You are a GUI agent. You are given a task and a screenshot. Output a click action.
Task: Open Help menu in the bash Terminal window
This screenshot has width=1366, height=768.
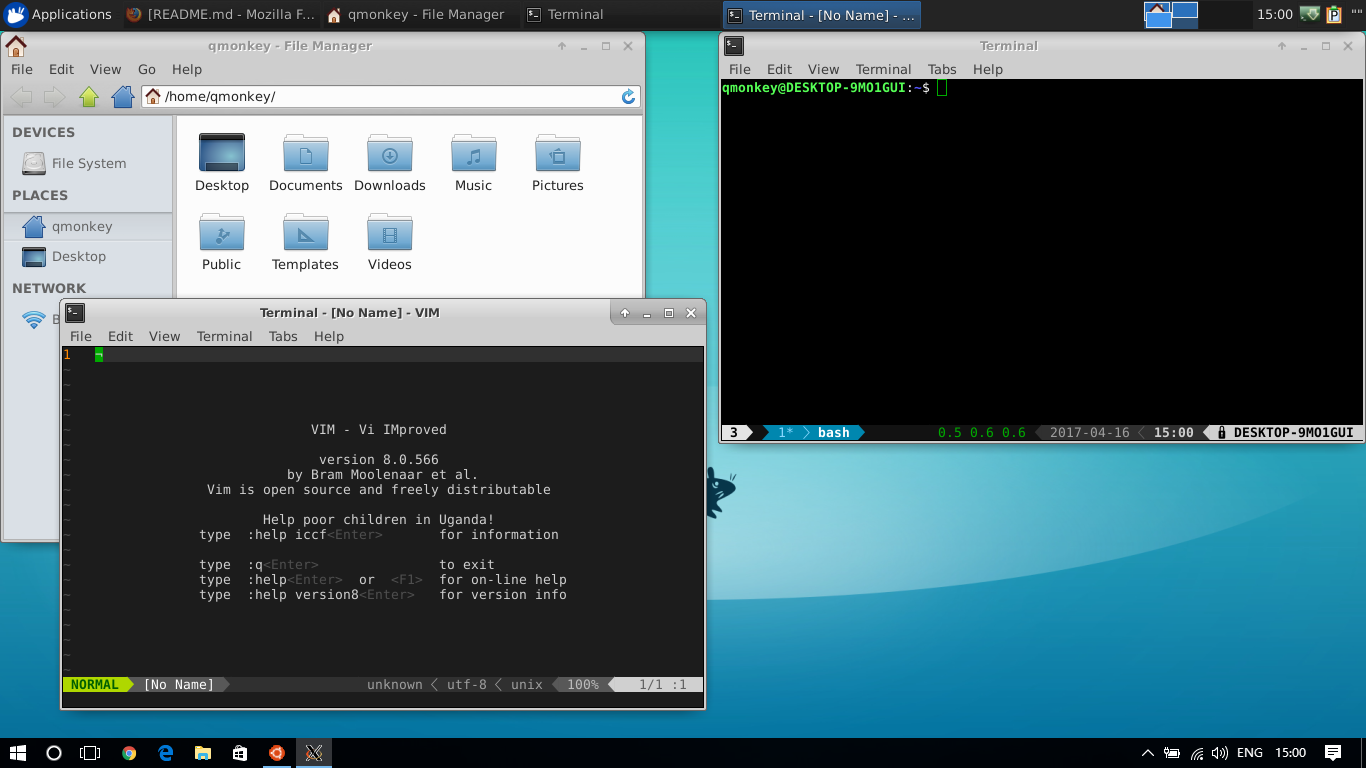(988, 69)
